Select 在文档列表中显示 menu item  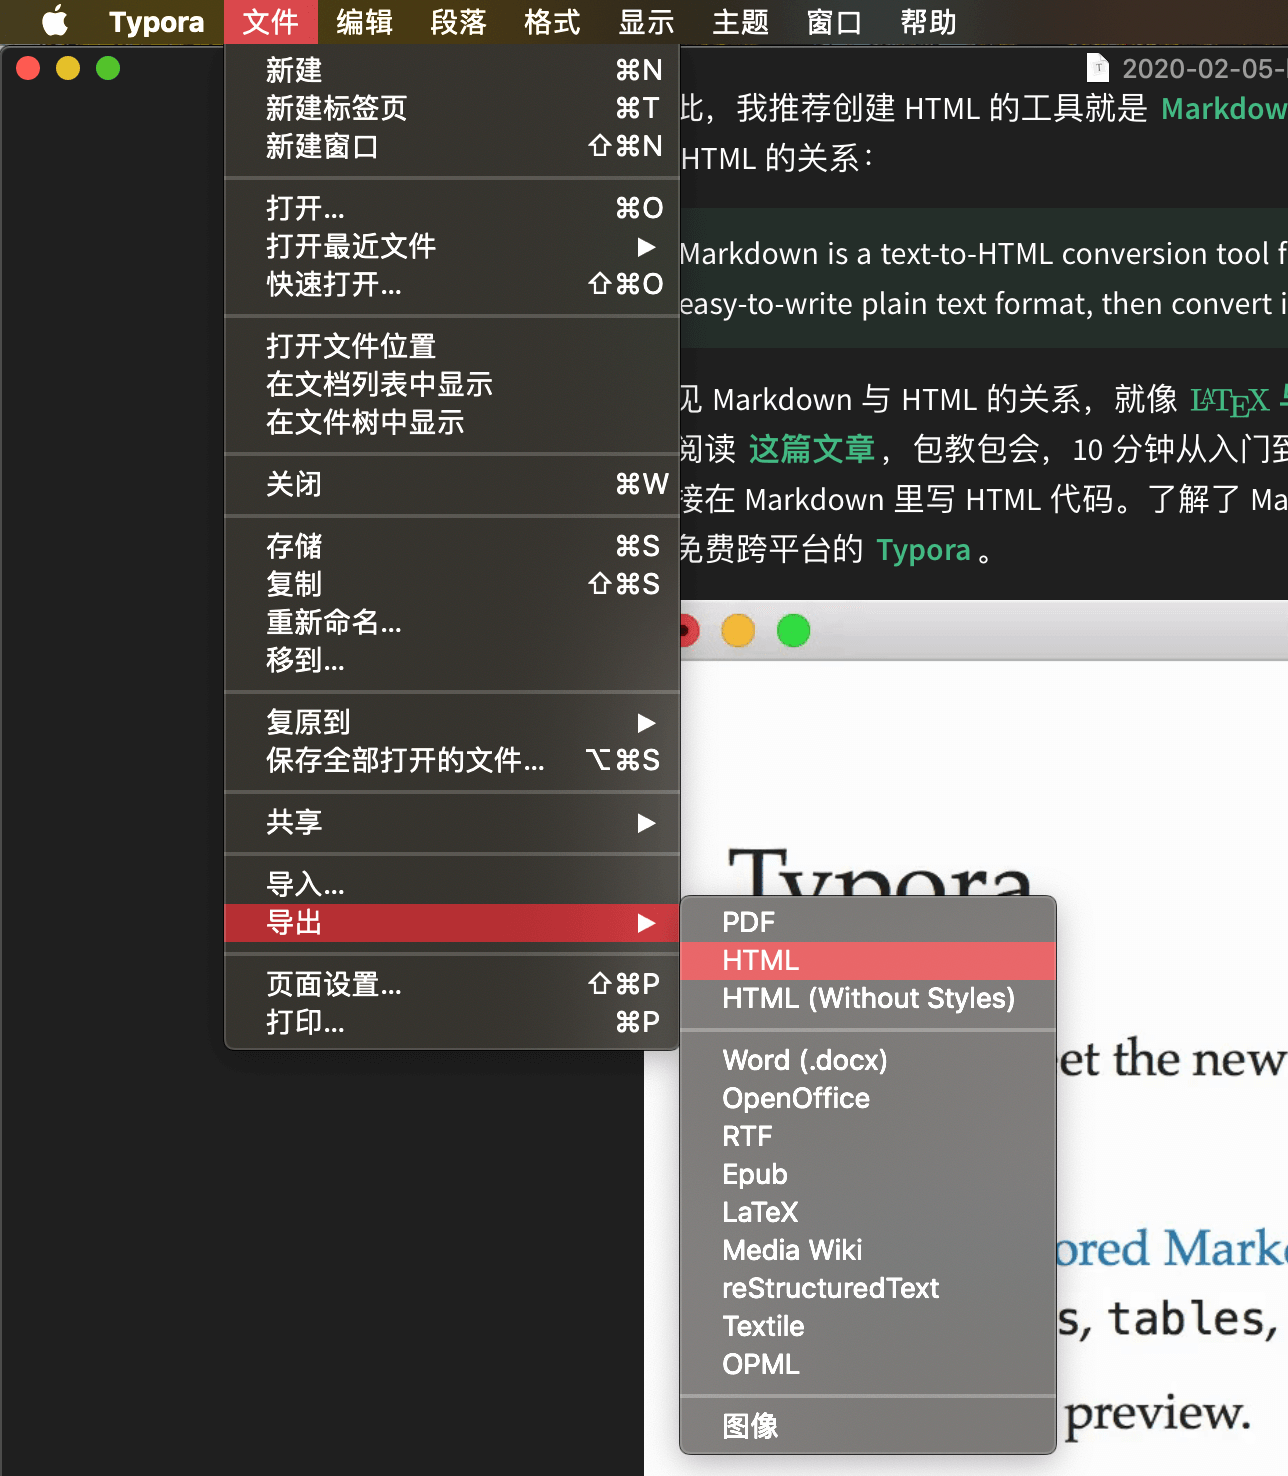[x=452, y=384]
